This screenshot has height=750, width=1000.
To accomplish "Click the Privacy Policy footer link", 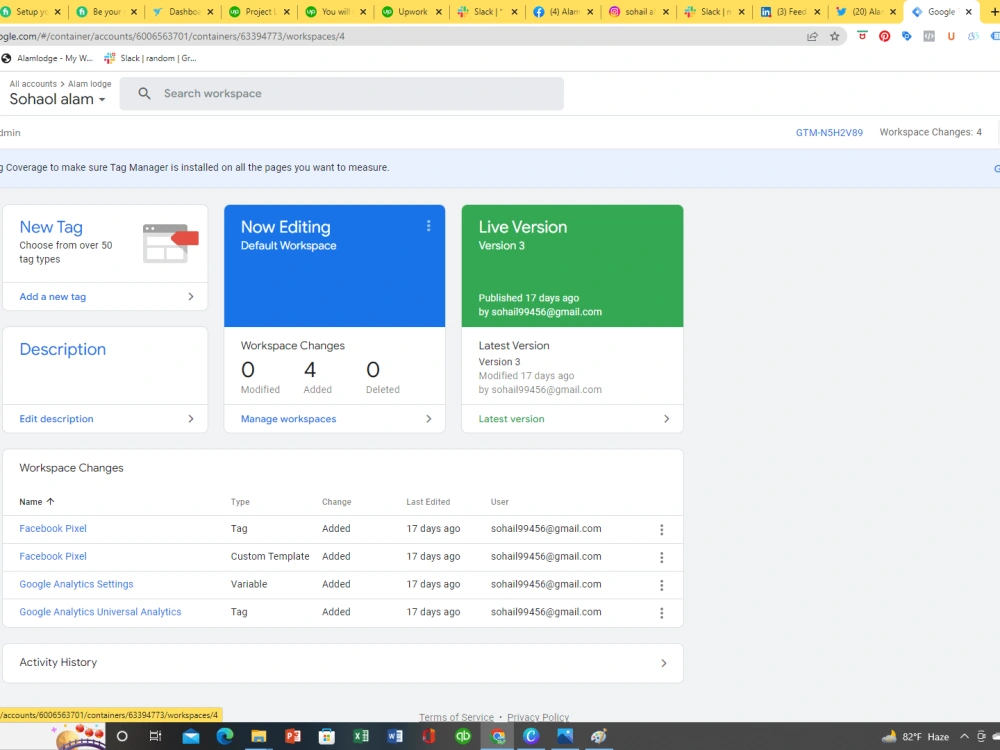I will (x=538, y=717).
